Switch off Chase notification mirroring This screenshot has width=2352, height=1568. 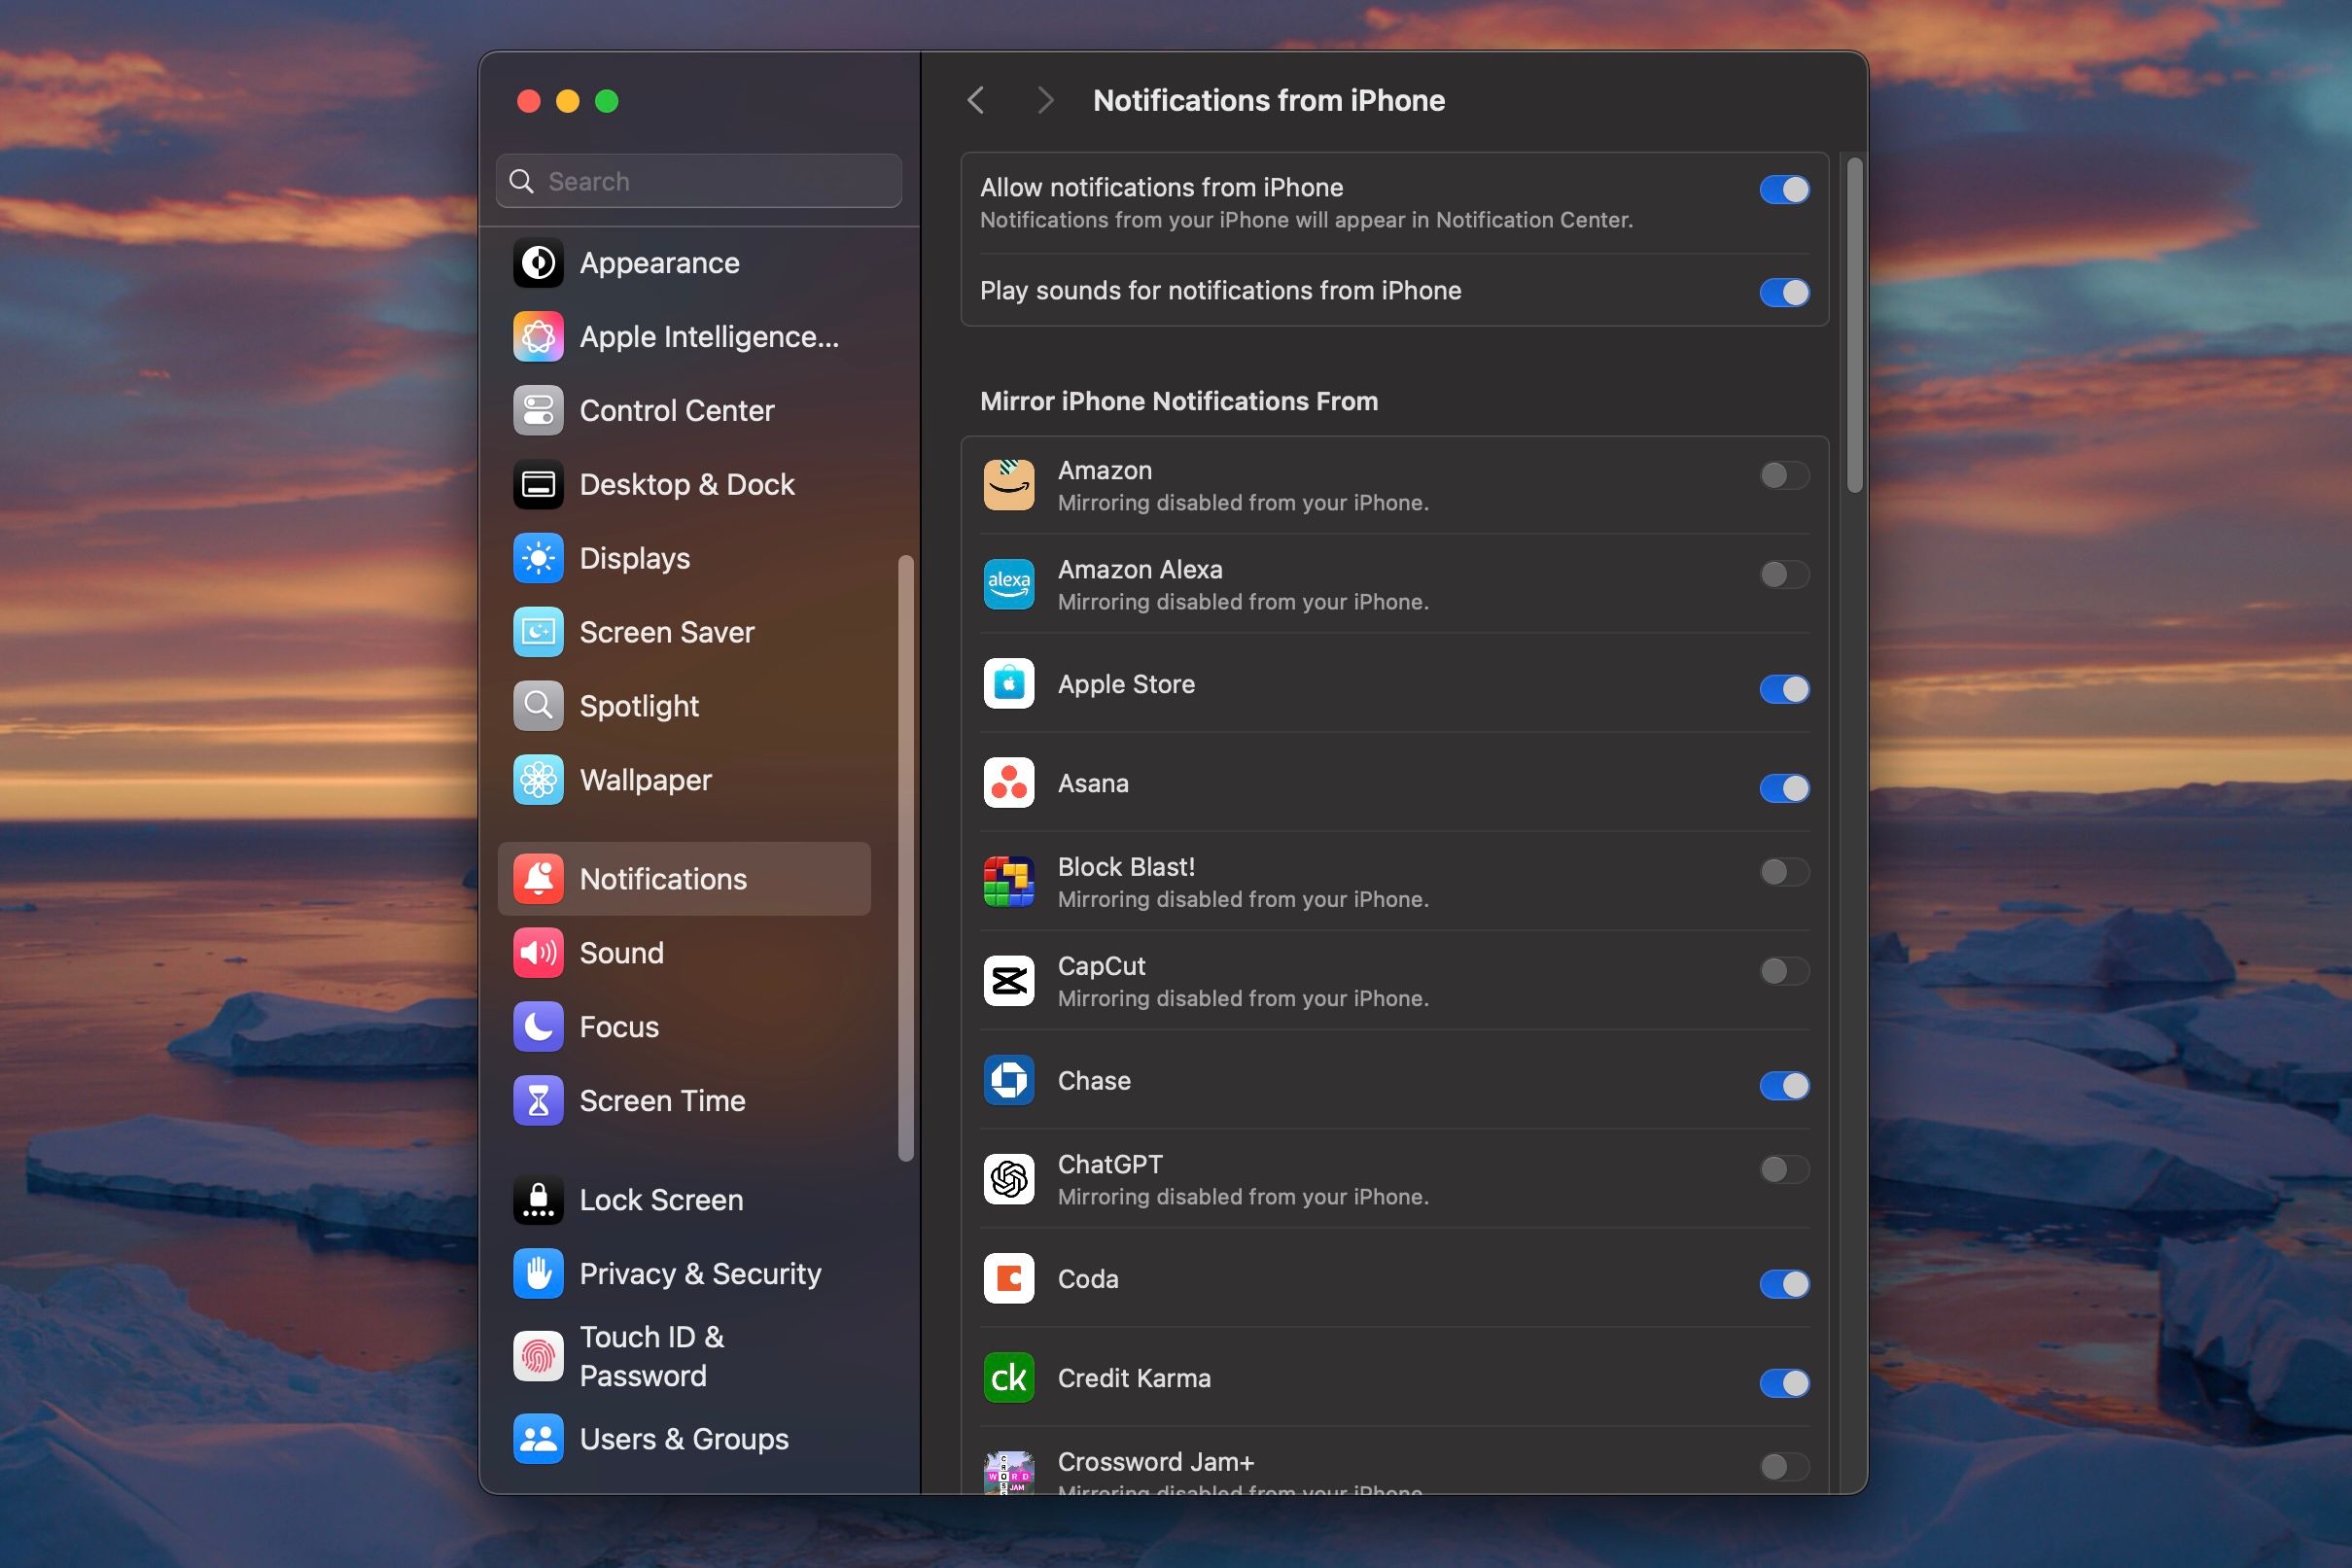coord(1785,1086)
